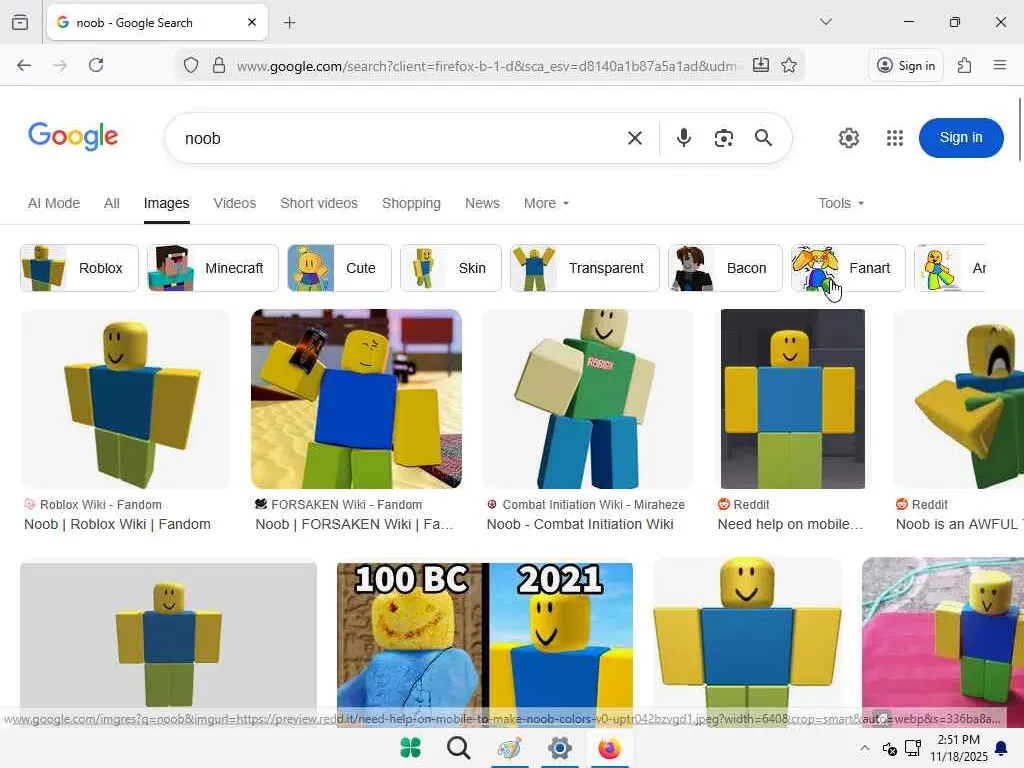The width and height of the screenshot is (1024, 768).
Task: Open Short videos tab
Action: click(319, 204)
